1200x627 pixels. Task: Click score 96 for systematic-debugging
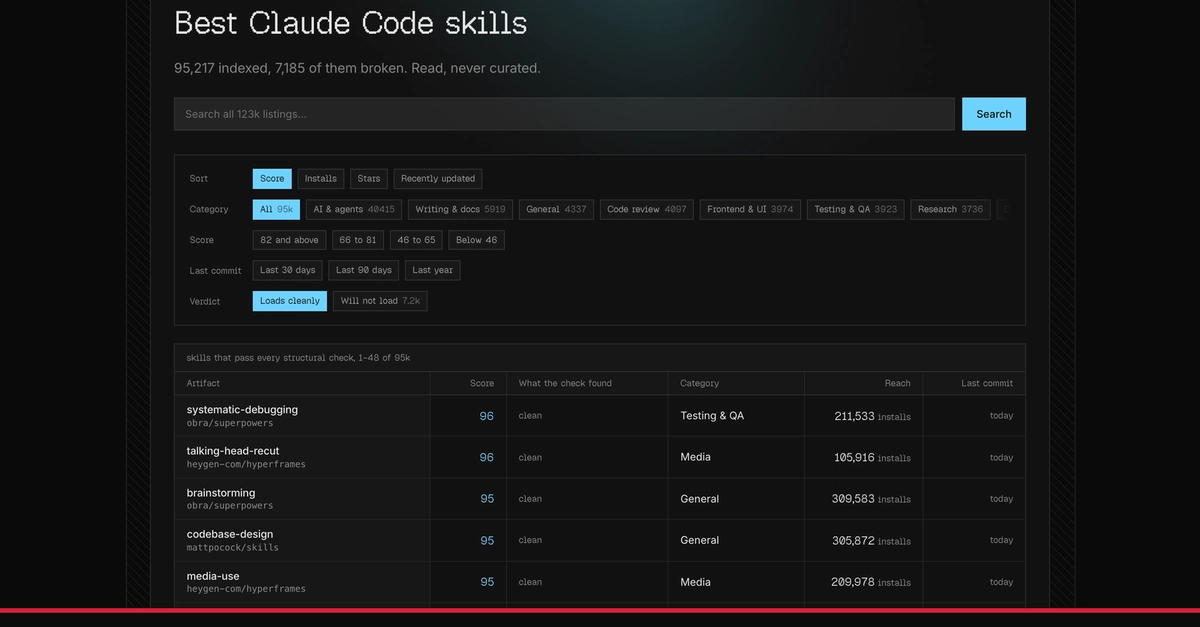coord(487,416)
